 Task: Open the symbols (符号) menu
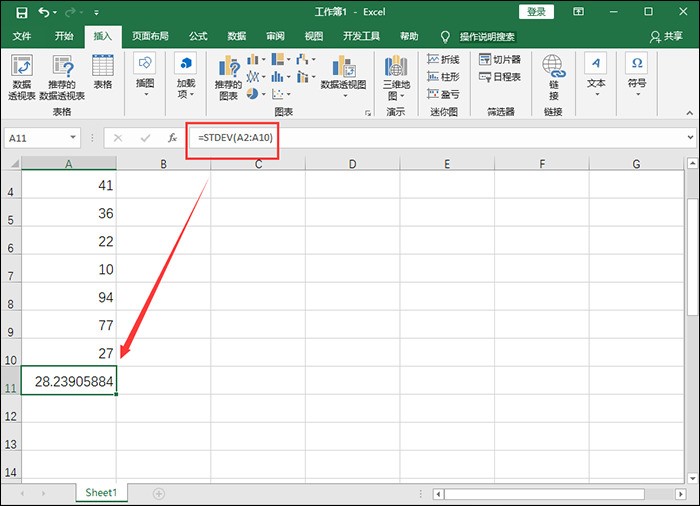[x=637, y=75]
